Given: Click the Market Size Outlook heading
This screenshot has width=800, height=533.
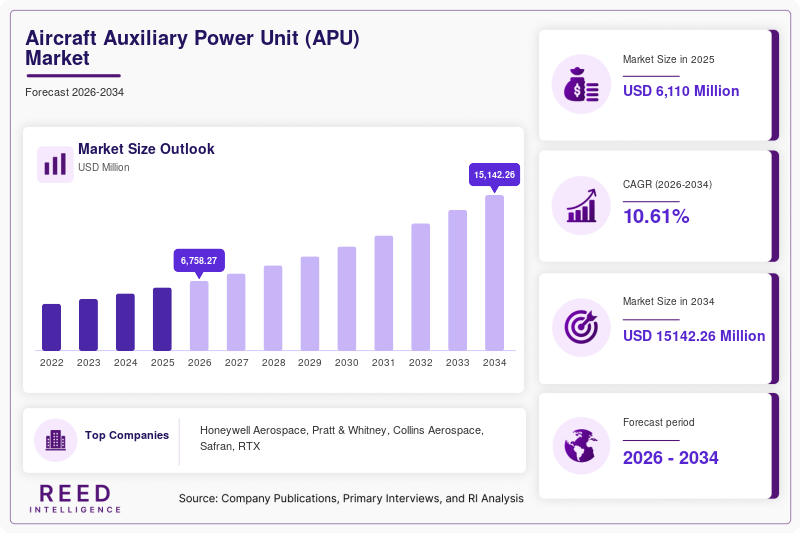Looking at the screenshot, I should [x=146, y=149].
